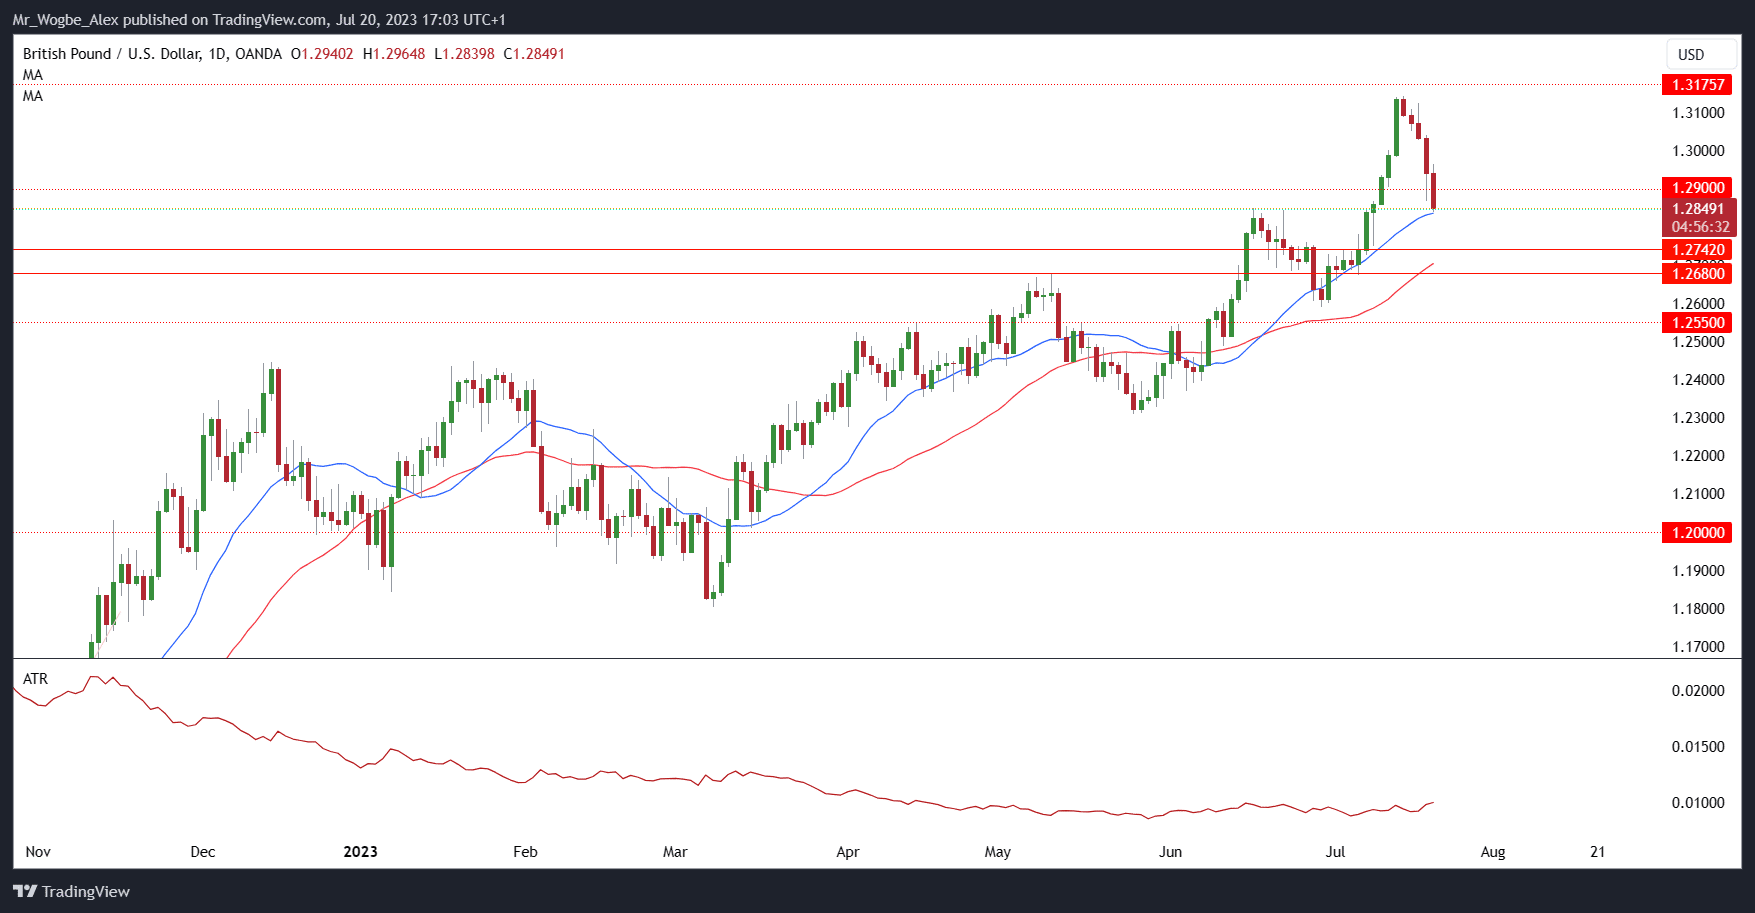
Task: Select the British Pound / U.S. Dollar symbol title
Action: (x=114, y=54)
